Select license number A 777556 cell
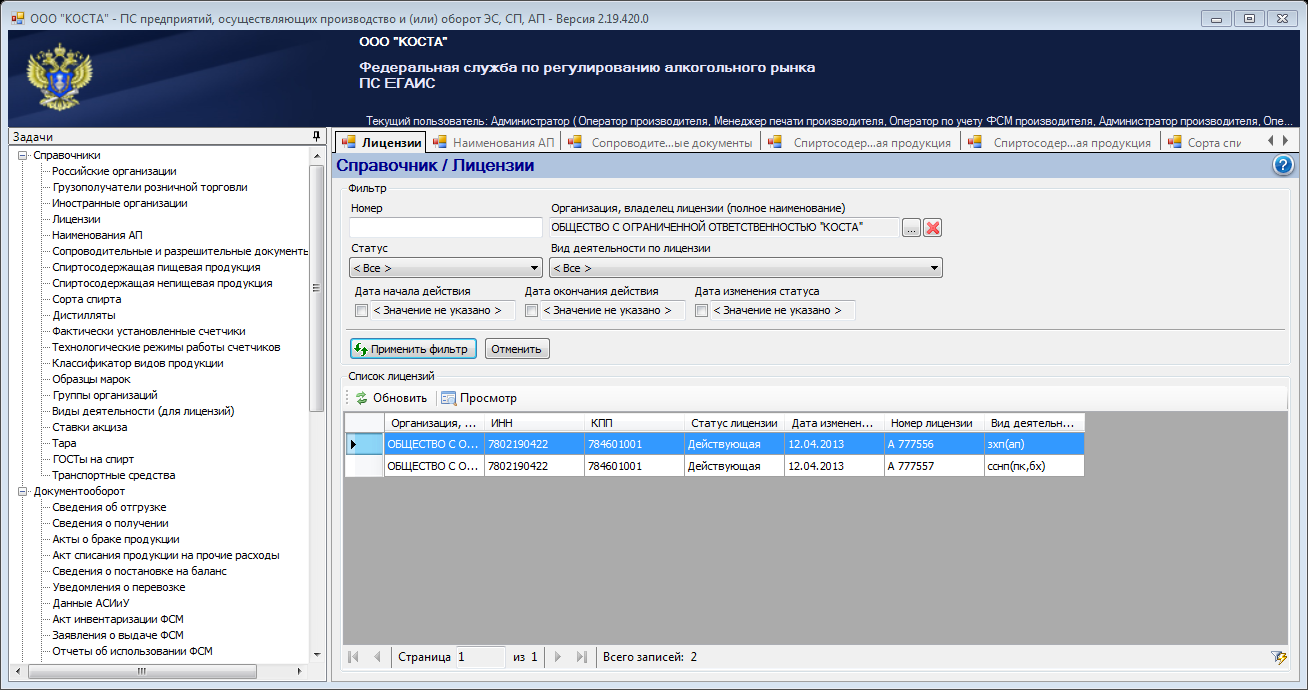Viewport: 1308px width, 690px height. pyautogui.click(x=934, y=443)
